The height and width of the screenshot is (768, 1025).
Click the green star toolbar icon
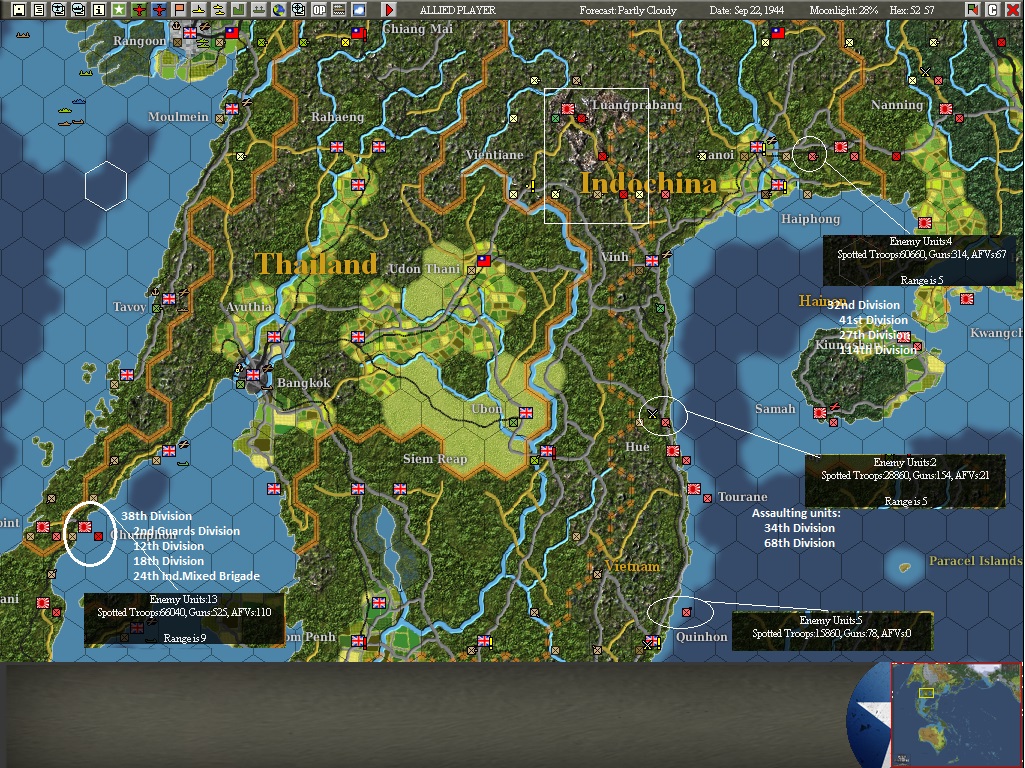point(118,10)
